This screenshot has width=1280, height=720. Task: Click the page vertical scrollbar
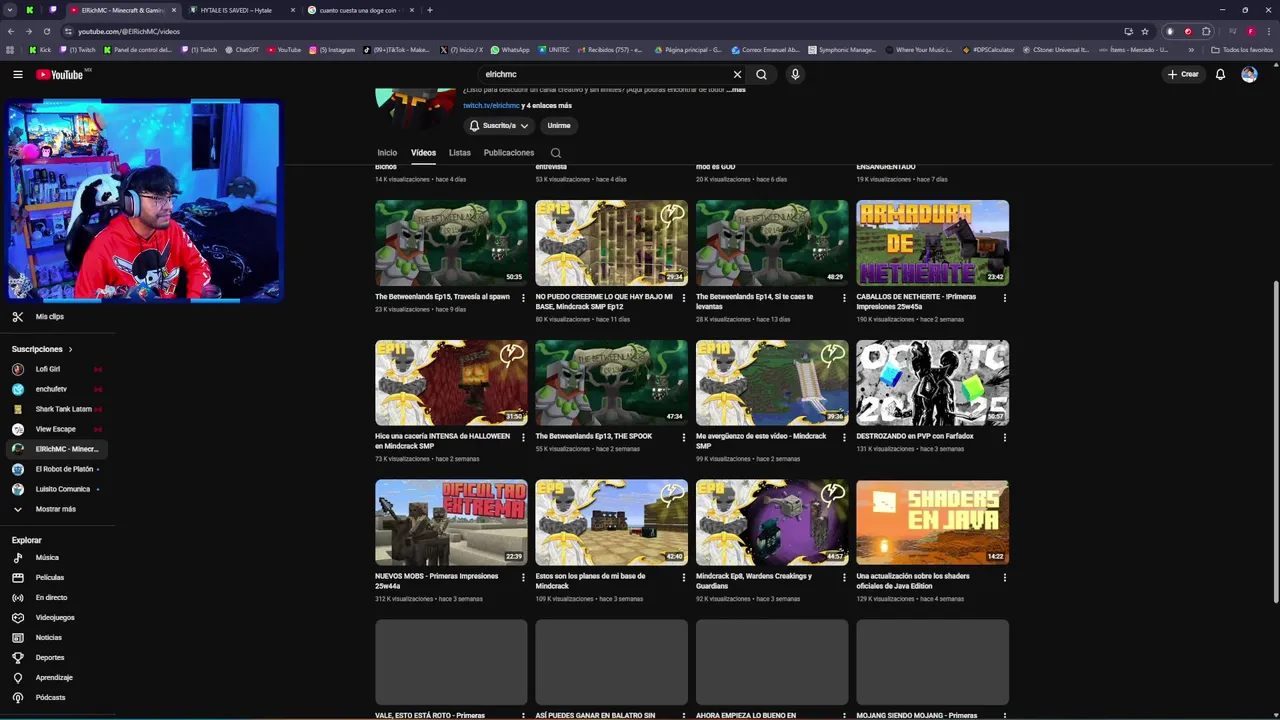[x=1275, y=440]
